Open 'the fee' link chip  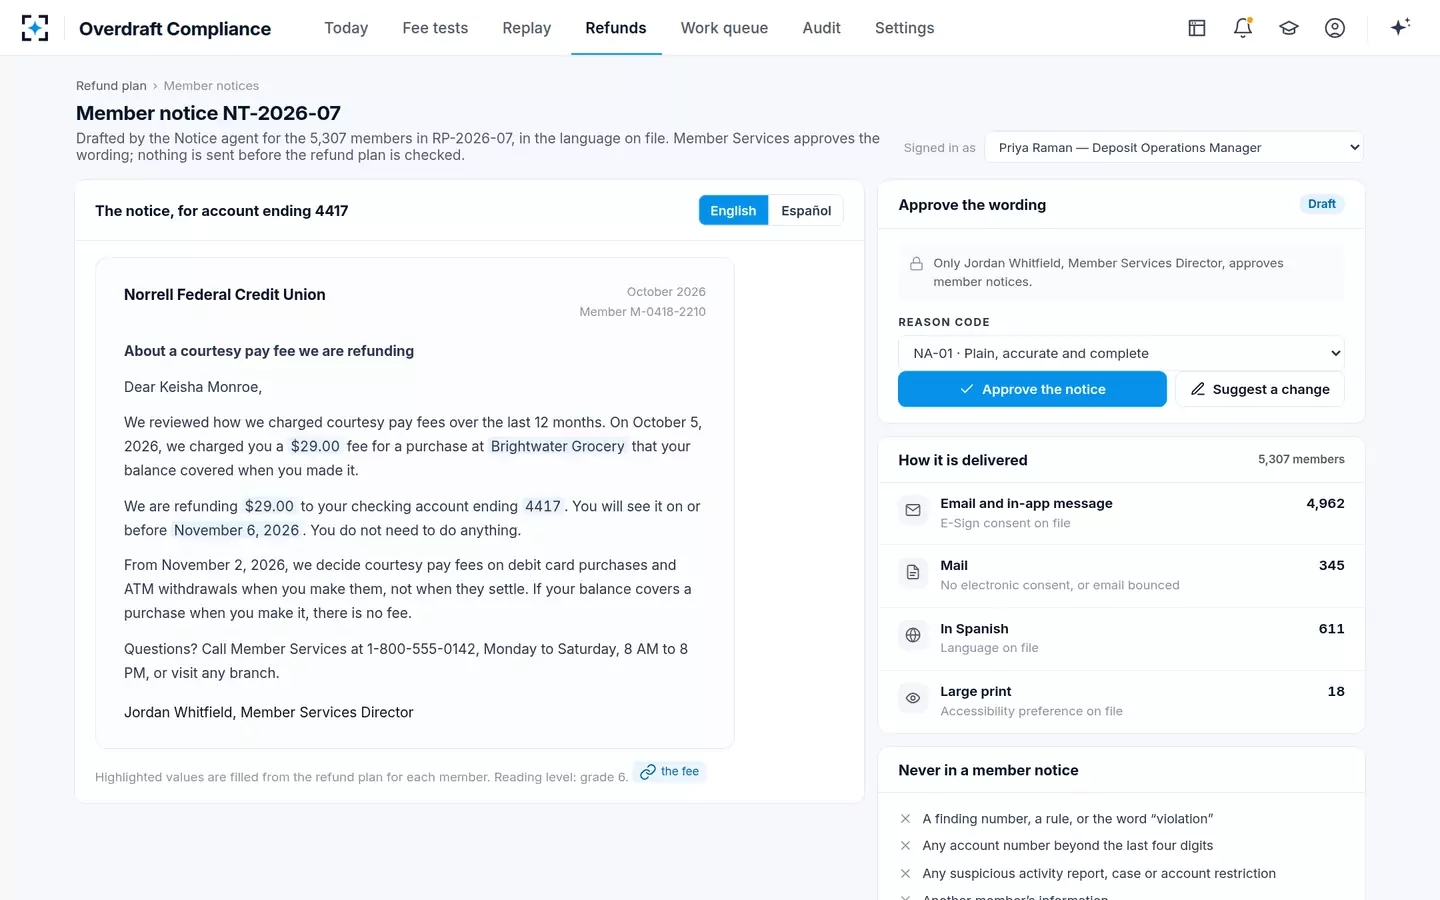670,772
